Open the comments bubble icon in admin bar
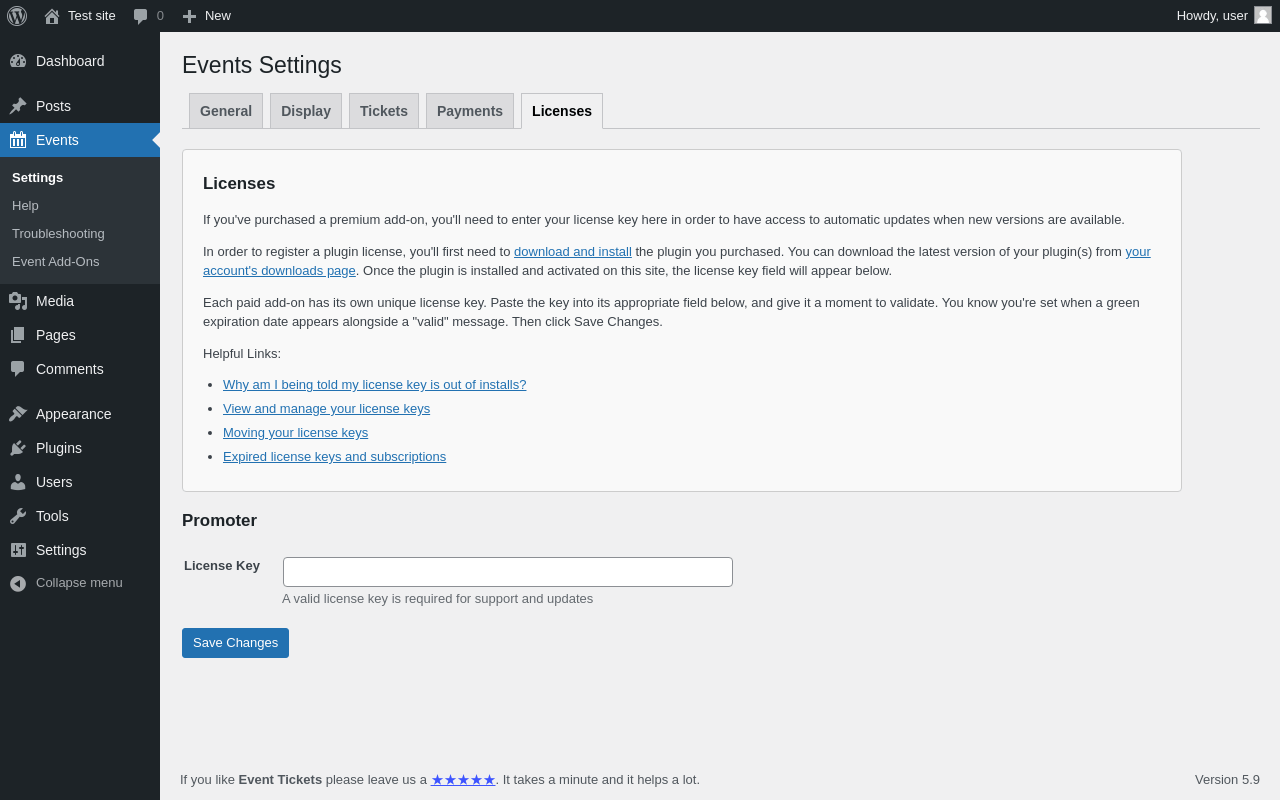This screenshot has height=800, width=1280. pyautogui.click(x=141, y=16)
